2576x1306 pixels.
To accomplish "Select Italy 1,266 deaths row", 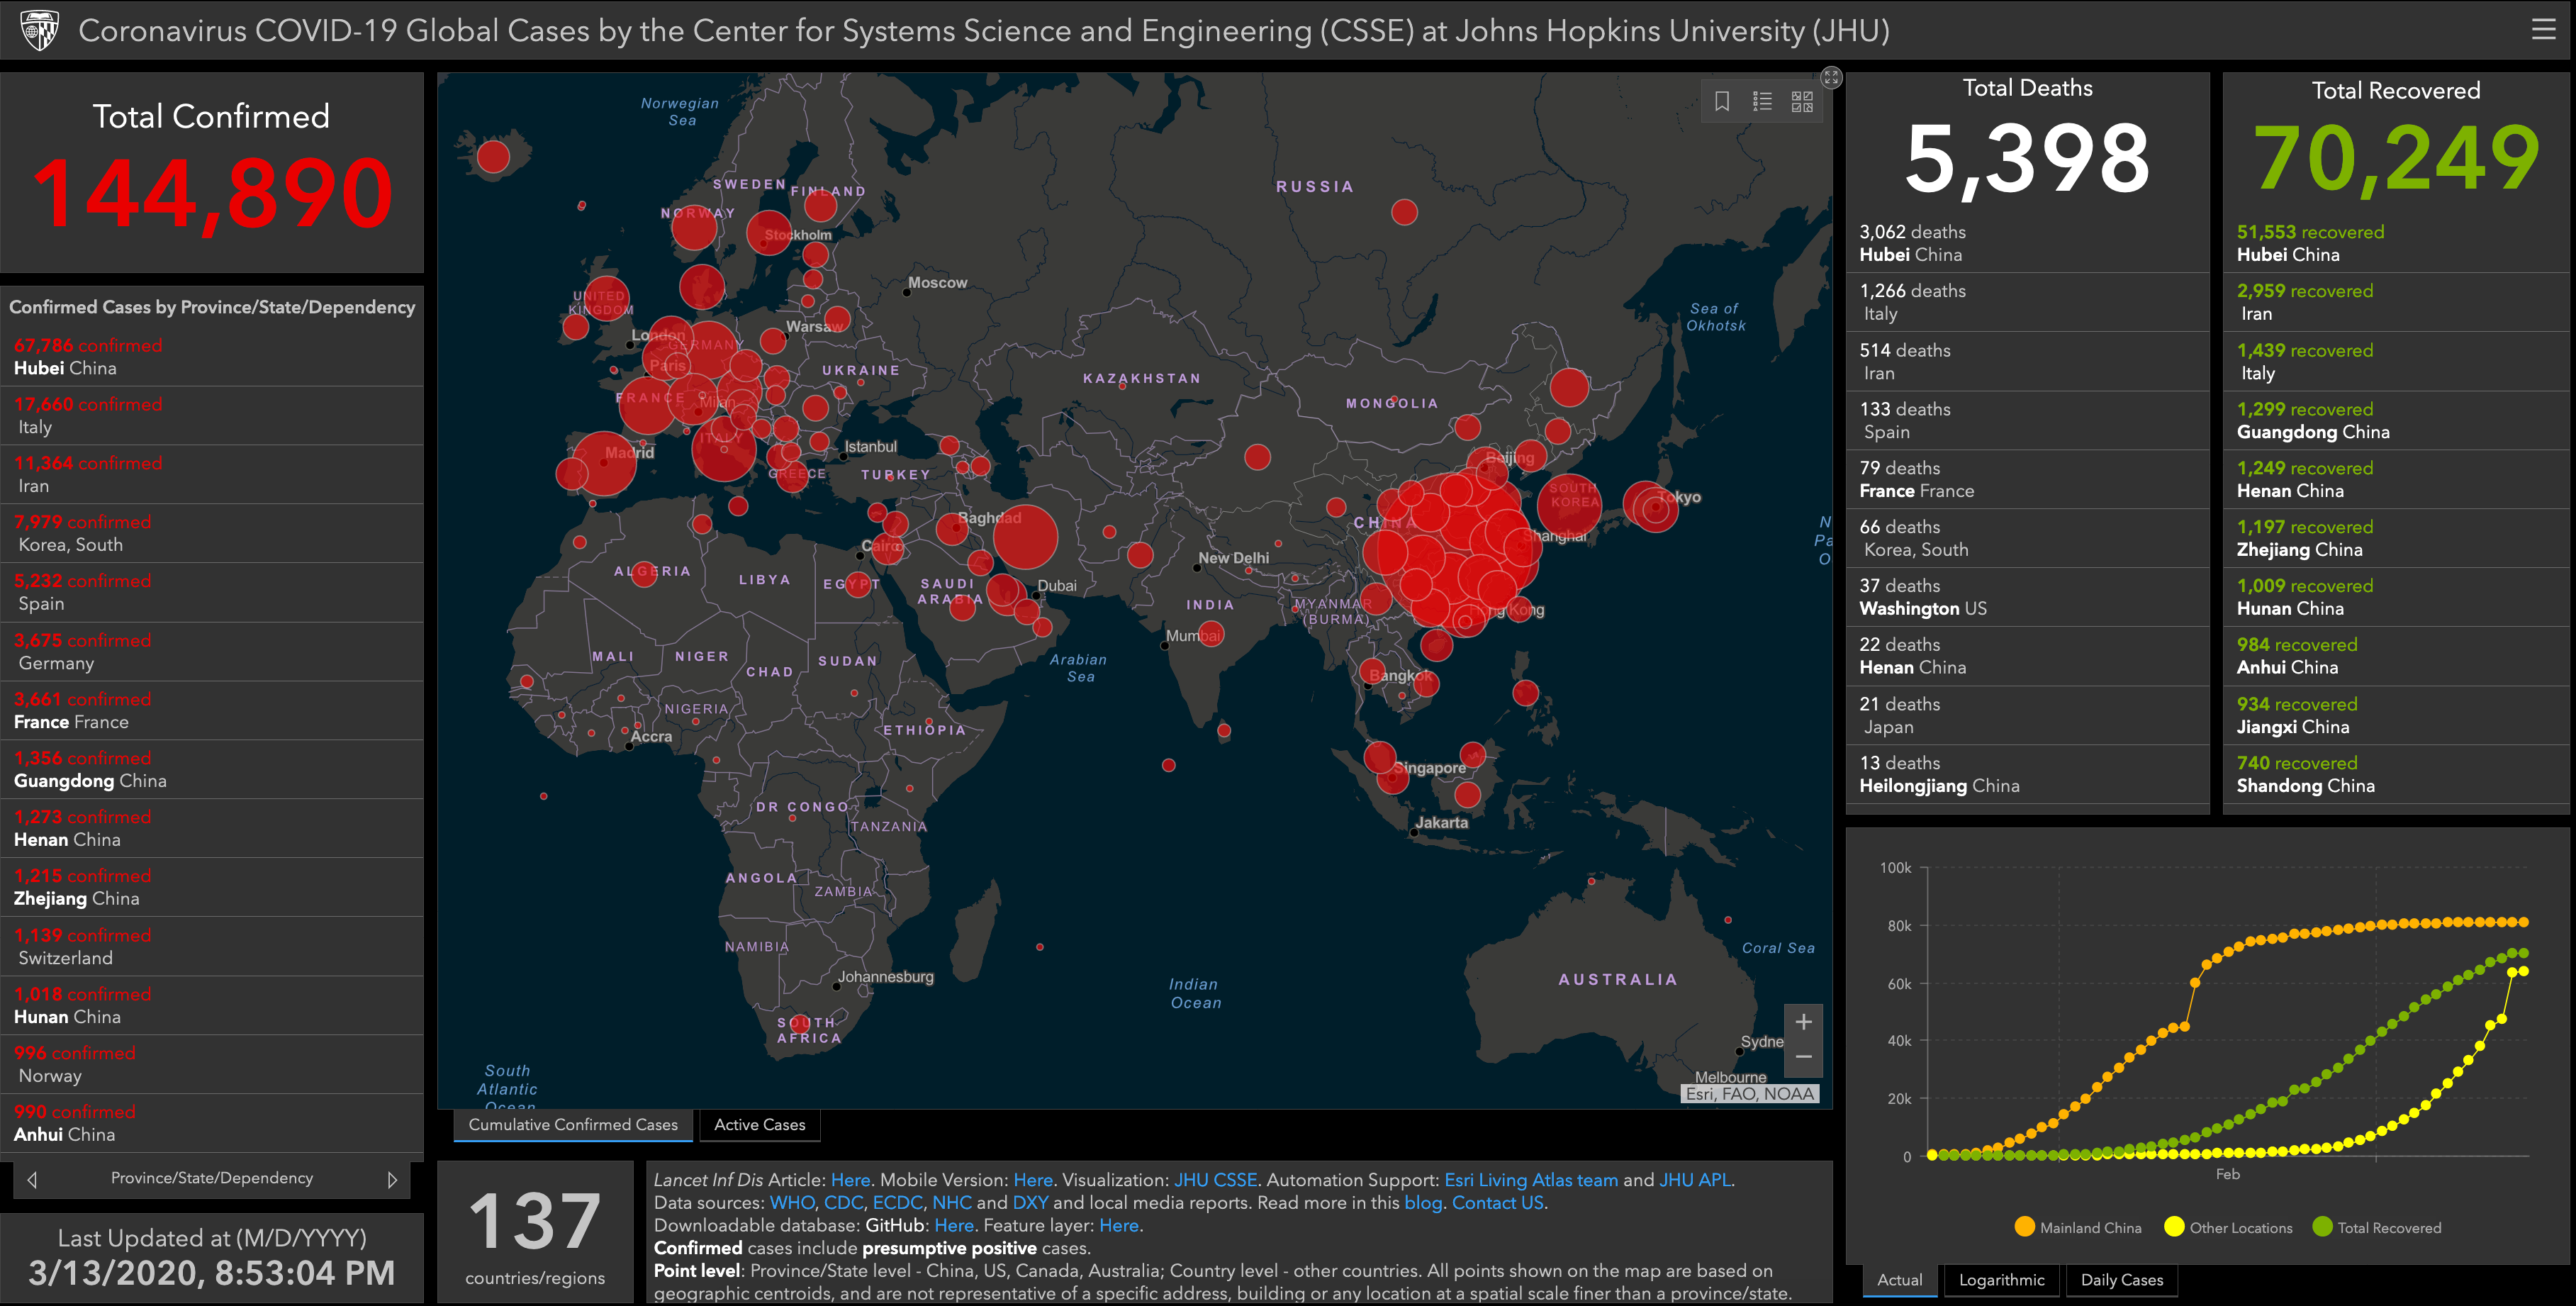I will (2028, 302).
